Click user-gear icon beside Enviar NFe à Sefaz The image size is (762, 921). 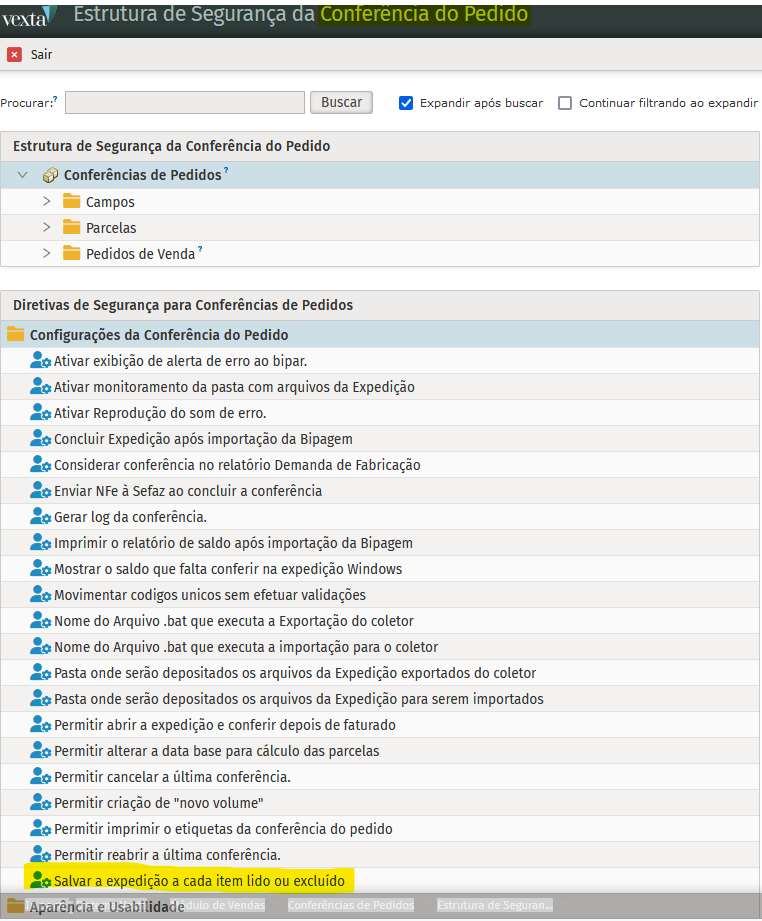click(x=40, y=491)
